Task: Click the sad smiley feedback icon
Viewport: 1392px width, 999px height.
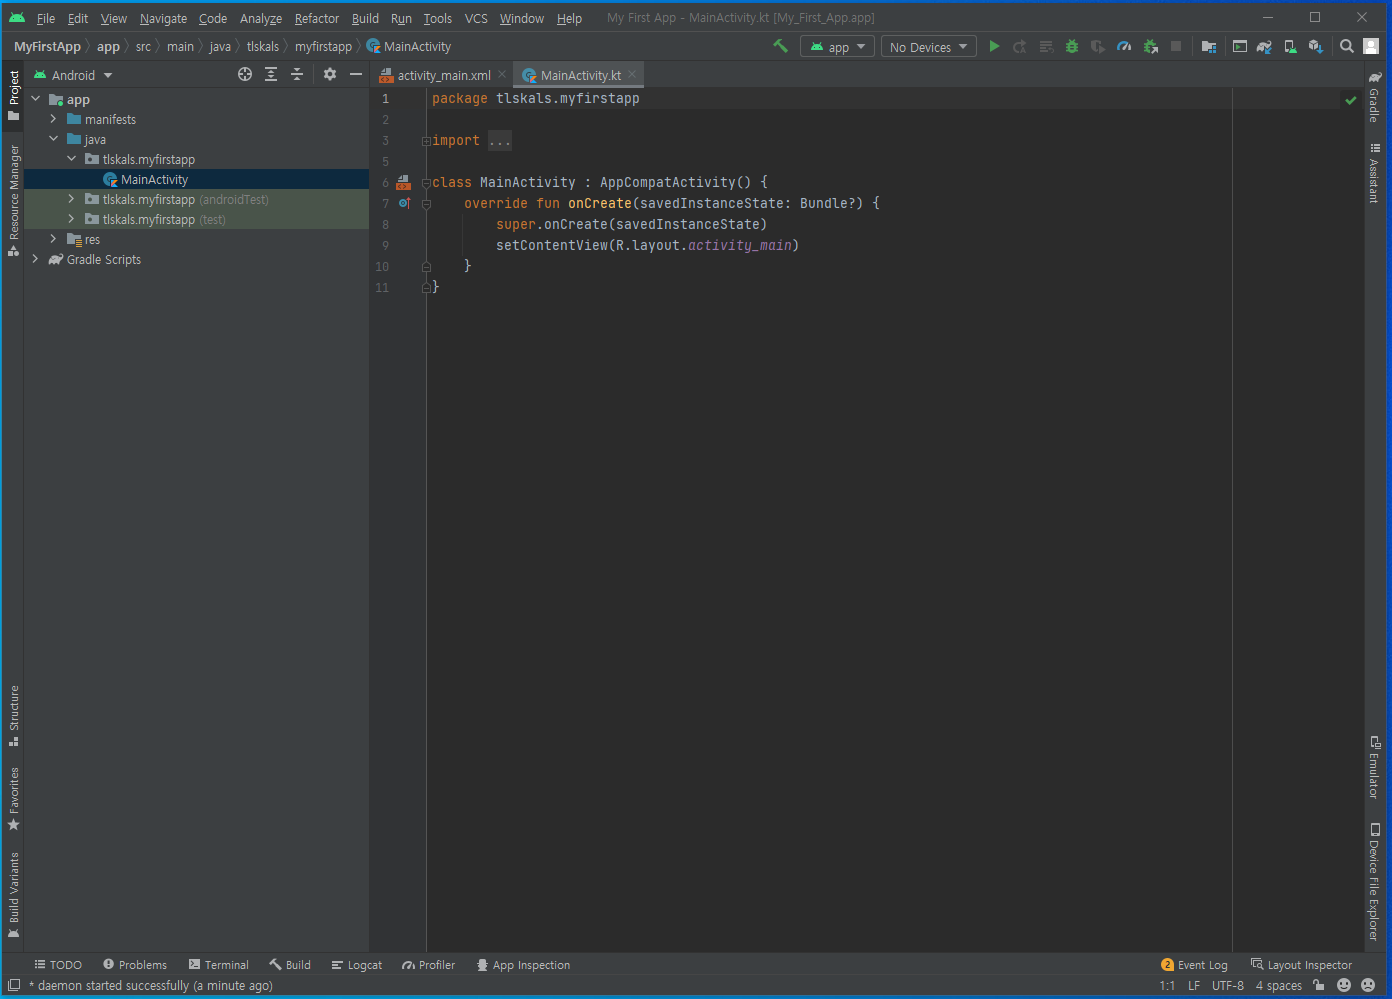Action: pos(1368,985)
